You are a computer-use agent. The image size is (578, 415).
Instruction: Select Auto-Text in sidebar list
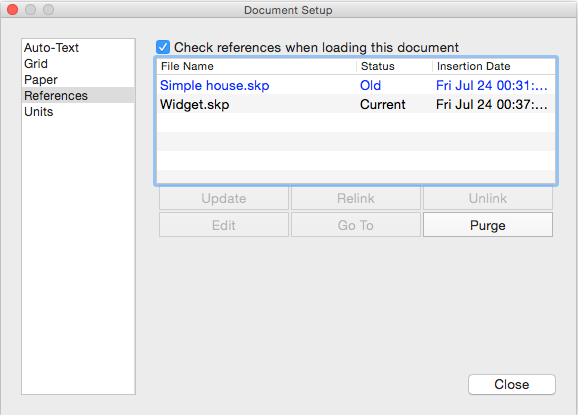pyautogui.click(x=78, y=48)
